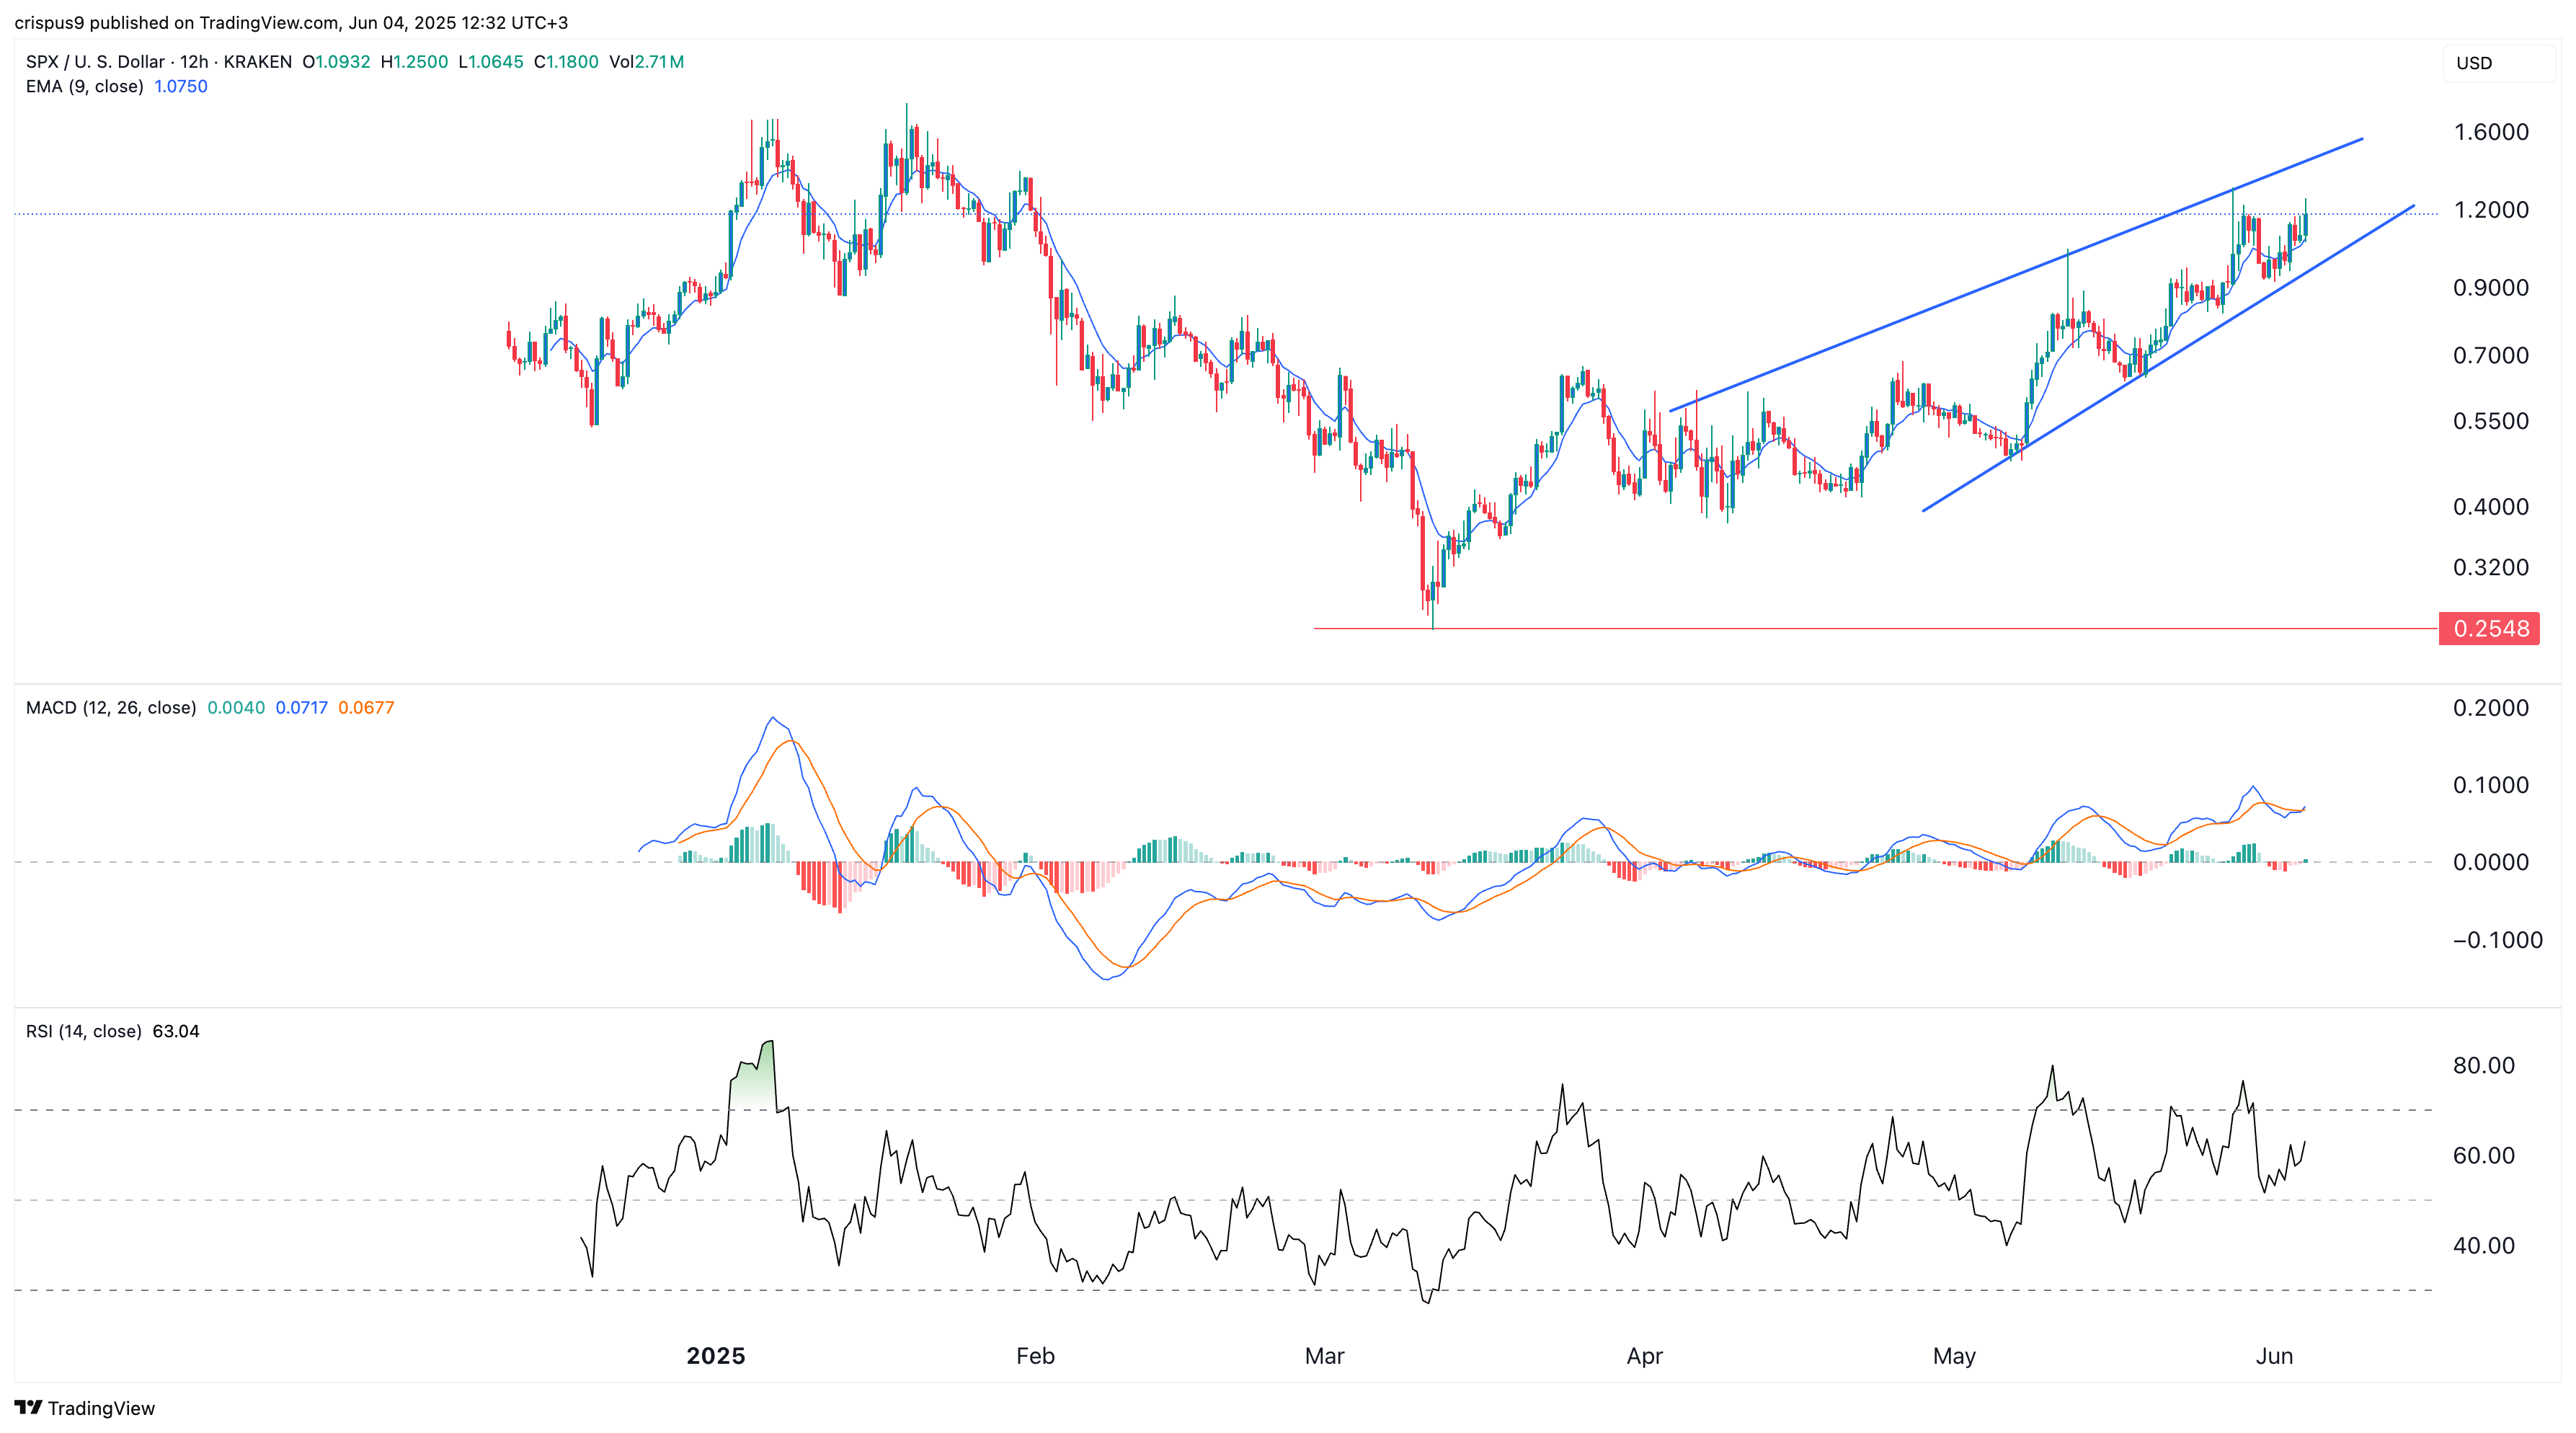Viewport: 2576px width, 1433px height.
Task: Click the TradingView logo icon
Action: tap(28, 1408)
